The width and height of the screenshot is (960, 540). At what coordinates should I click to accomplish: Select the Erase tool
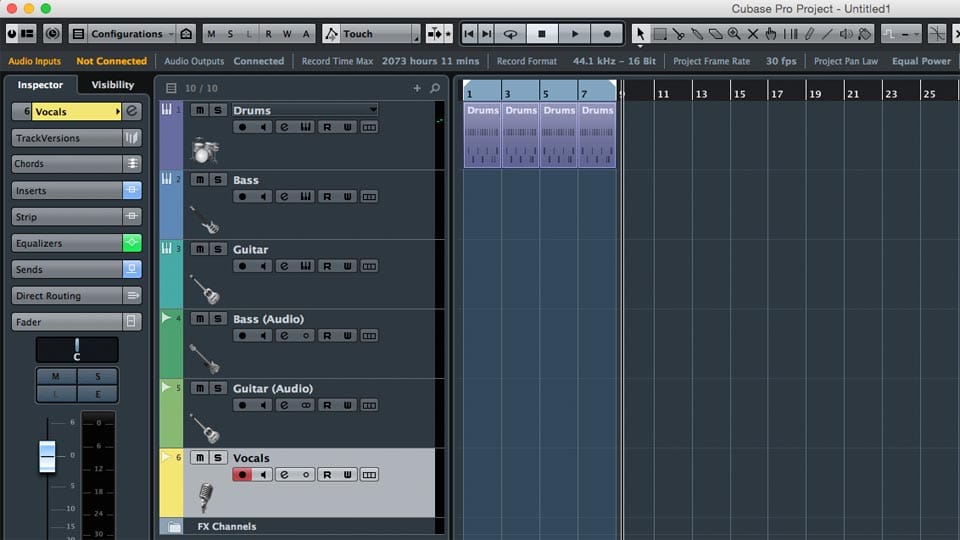(x=715, y=34)
